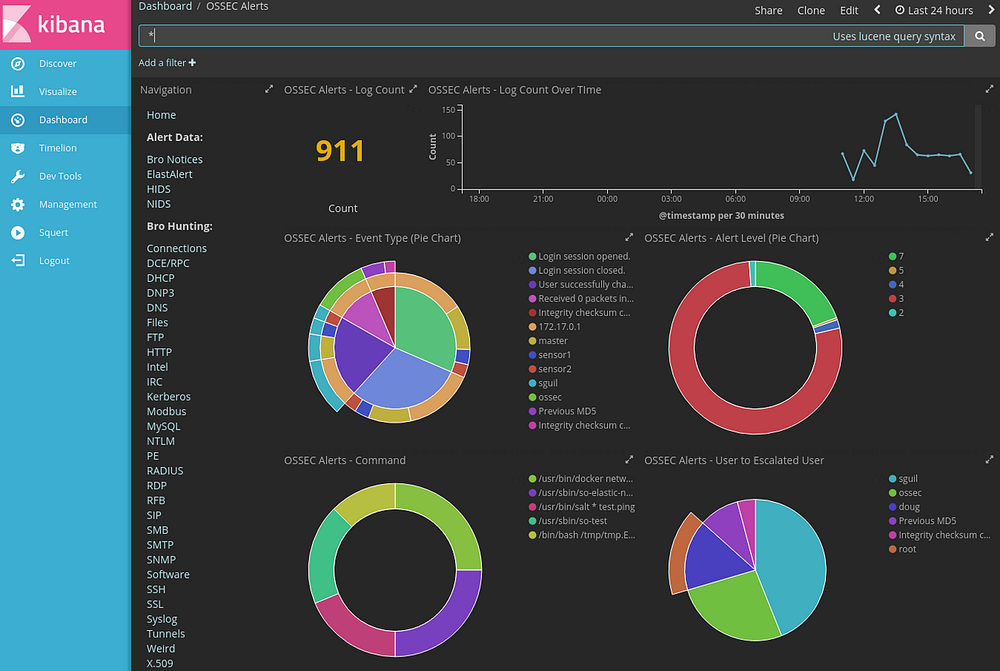Expand User to Escalated User panel

989,459
